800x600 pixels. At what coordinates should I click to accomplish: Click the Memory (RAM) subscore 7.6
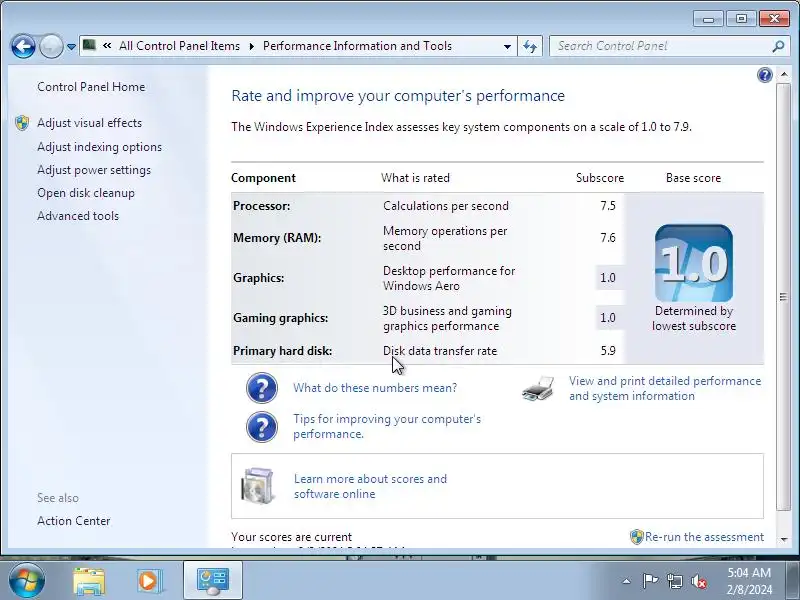(x=608, y=238)
